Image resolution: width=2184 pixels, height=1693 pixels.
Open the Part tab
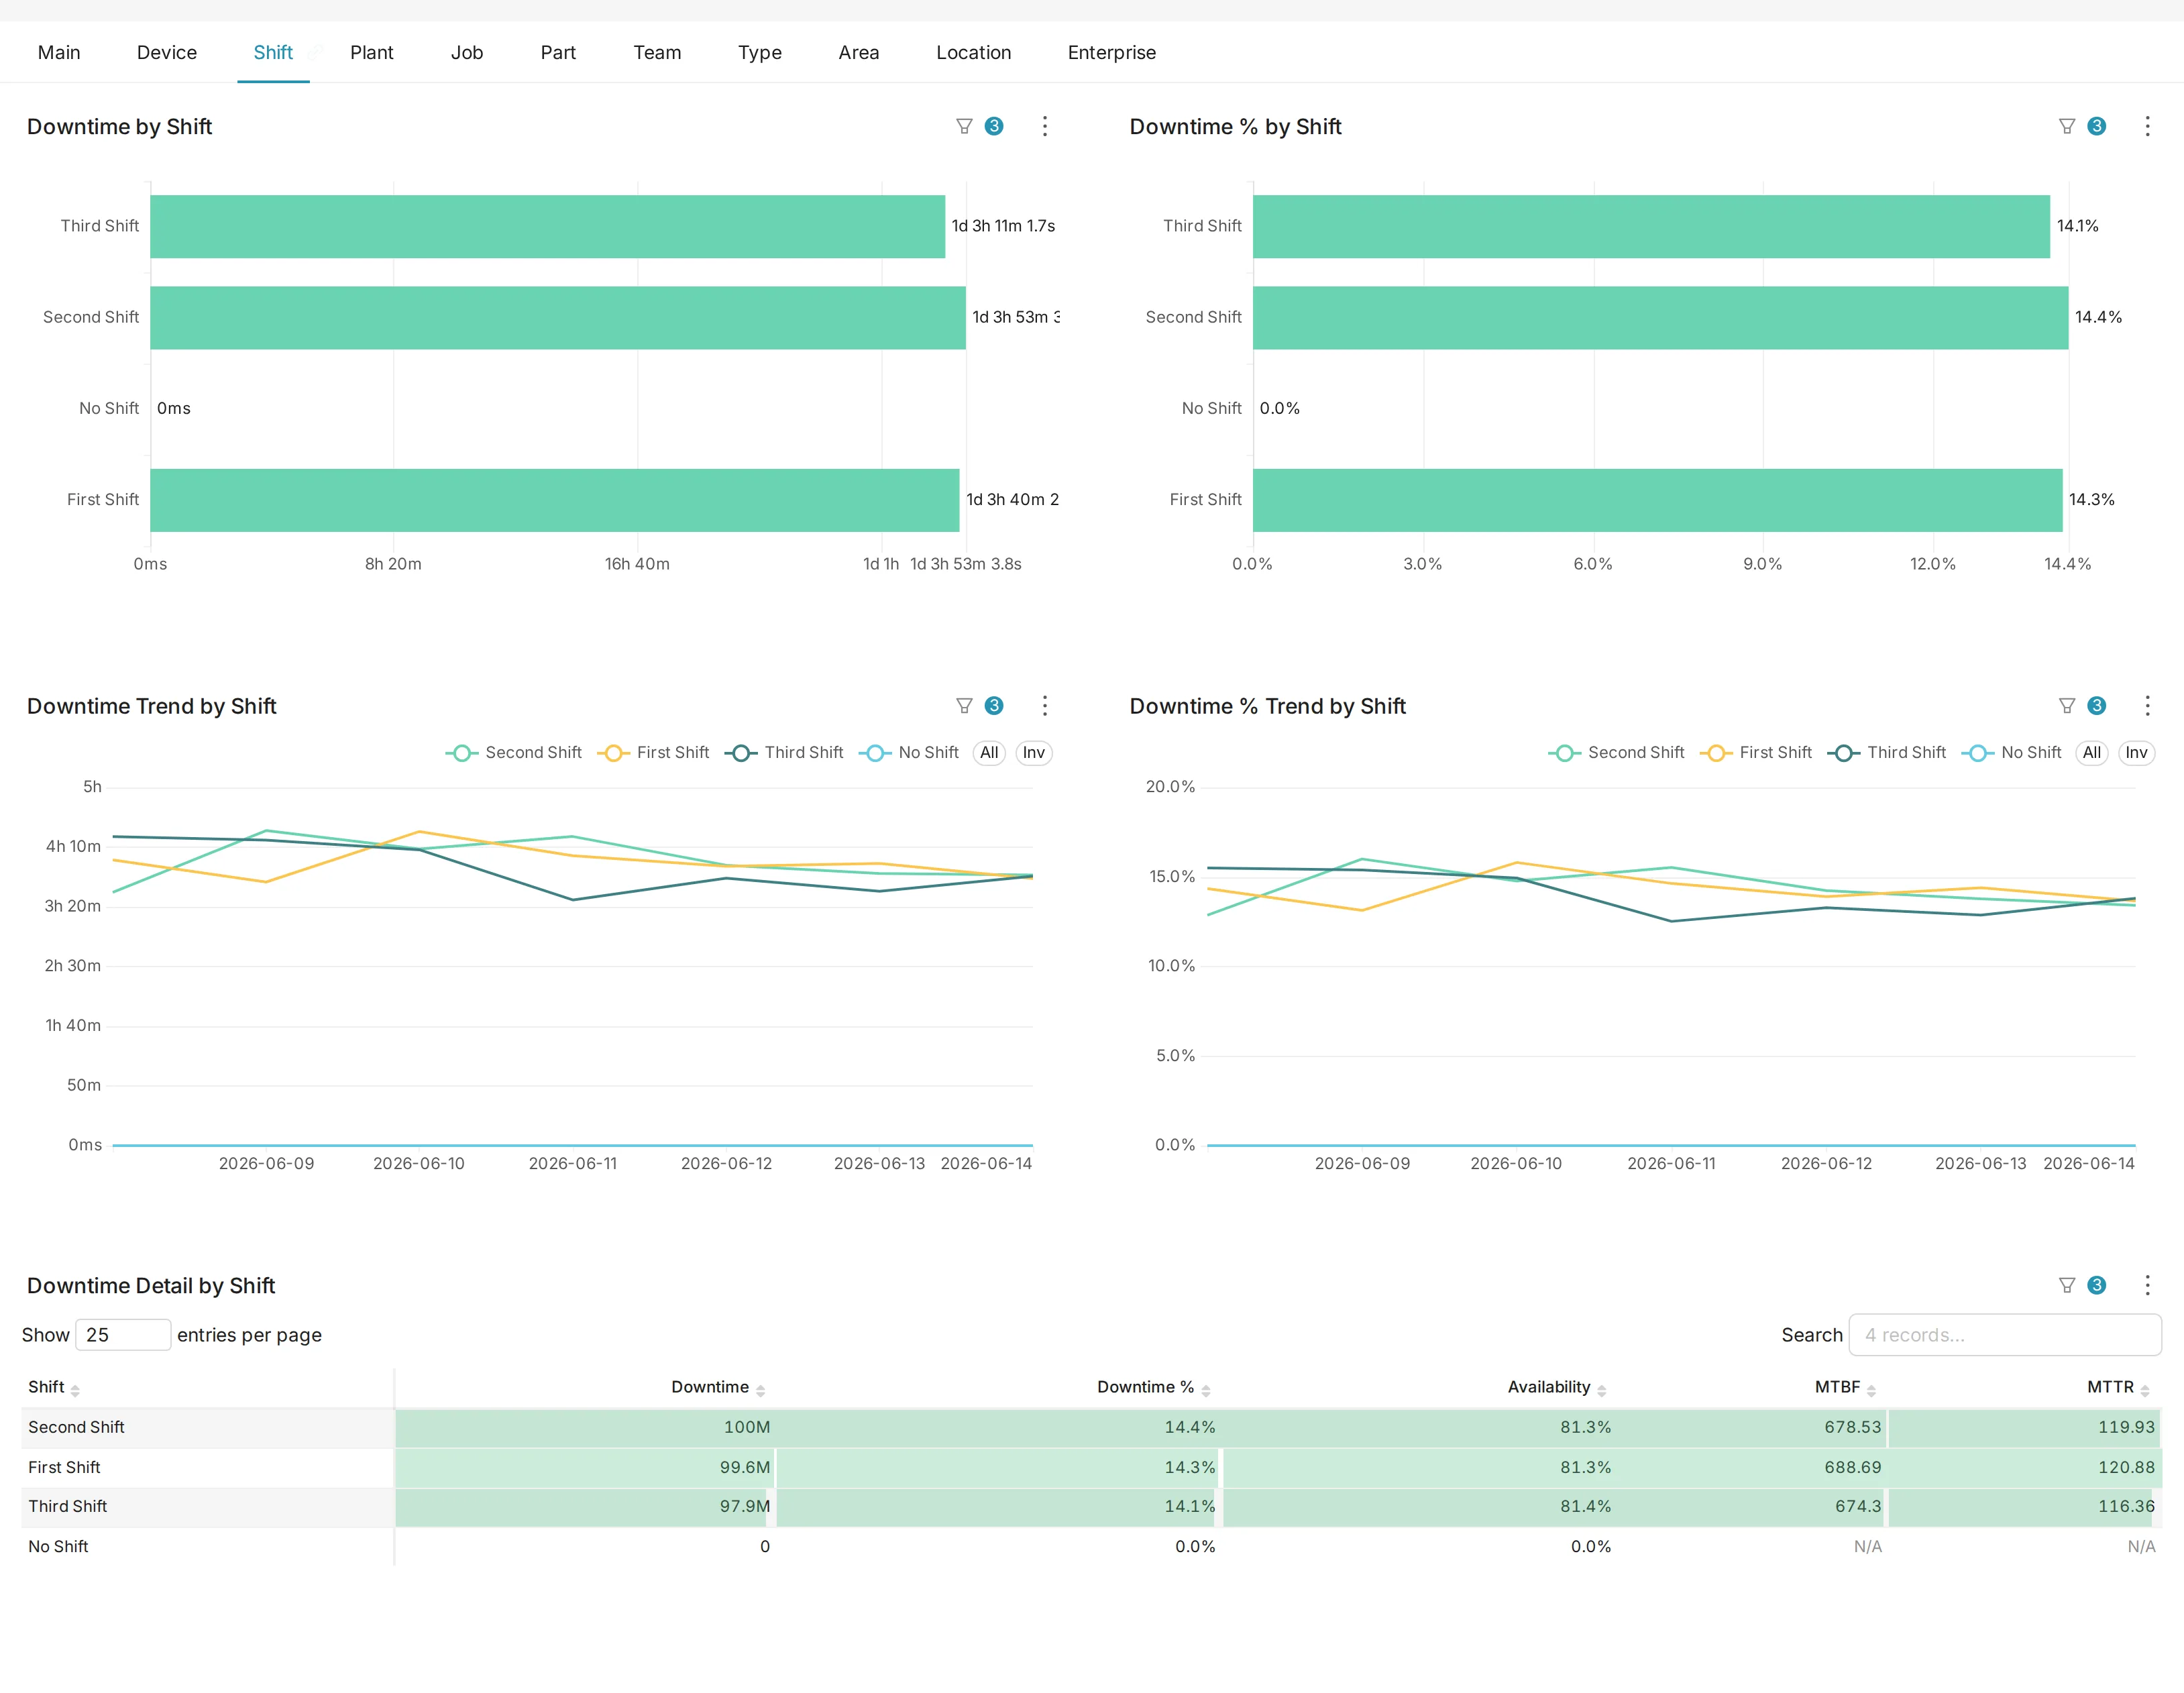(x=558, y=53)
